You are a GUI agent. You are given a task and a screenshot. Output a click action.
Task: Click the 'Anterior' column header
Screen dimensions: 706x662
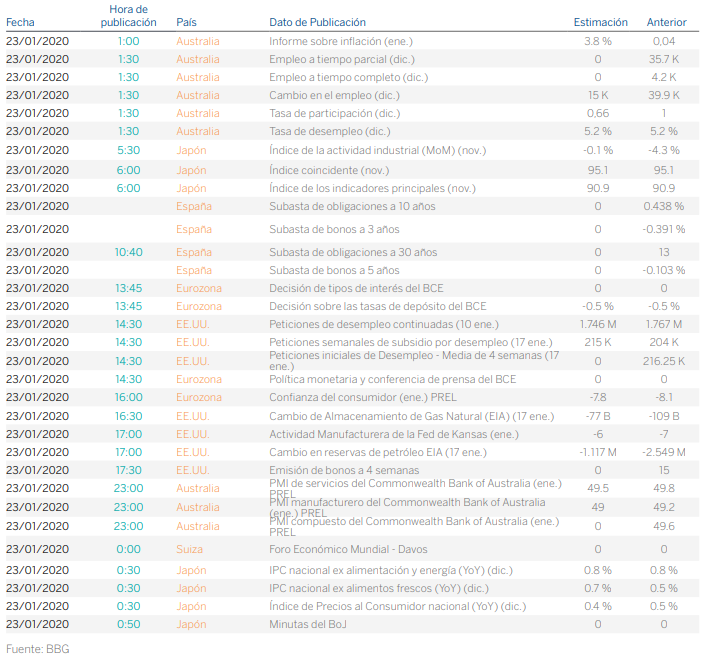(666, 22)
